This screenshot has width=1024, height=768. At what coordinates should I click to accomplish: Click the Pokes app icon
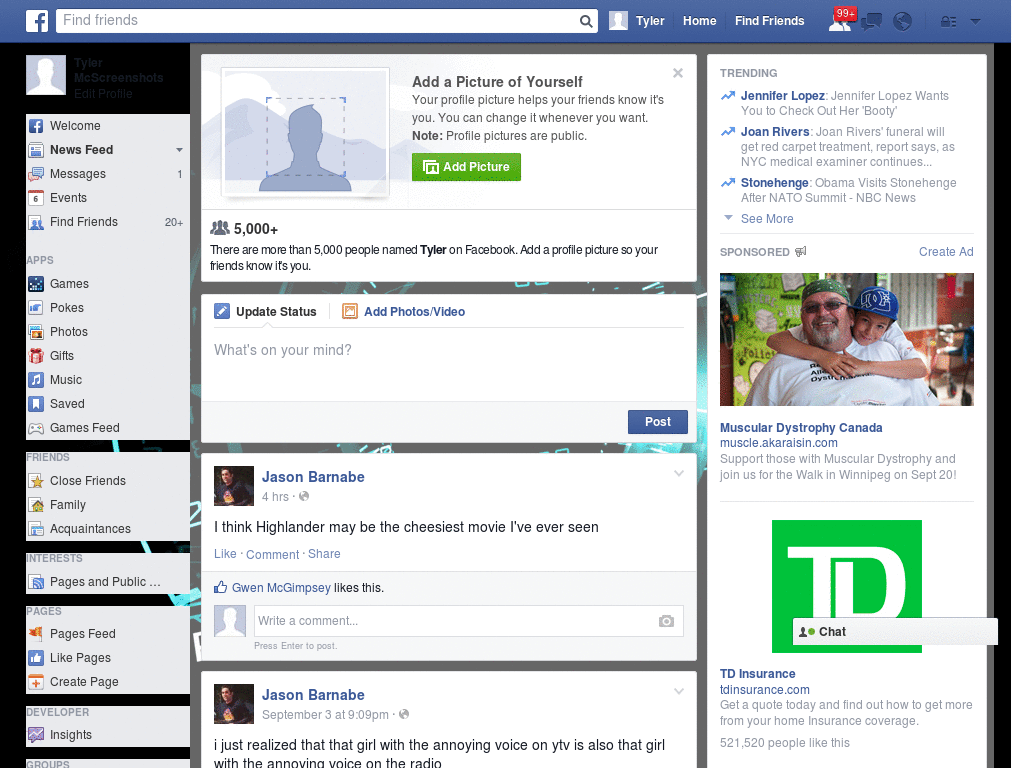click(x=36, y=308)
